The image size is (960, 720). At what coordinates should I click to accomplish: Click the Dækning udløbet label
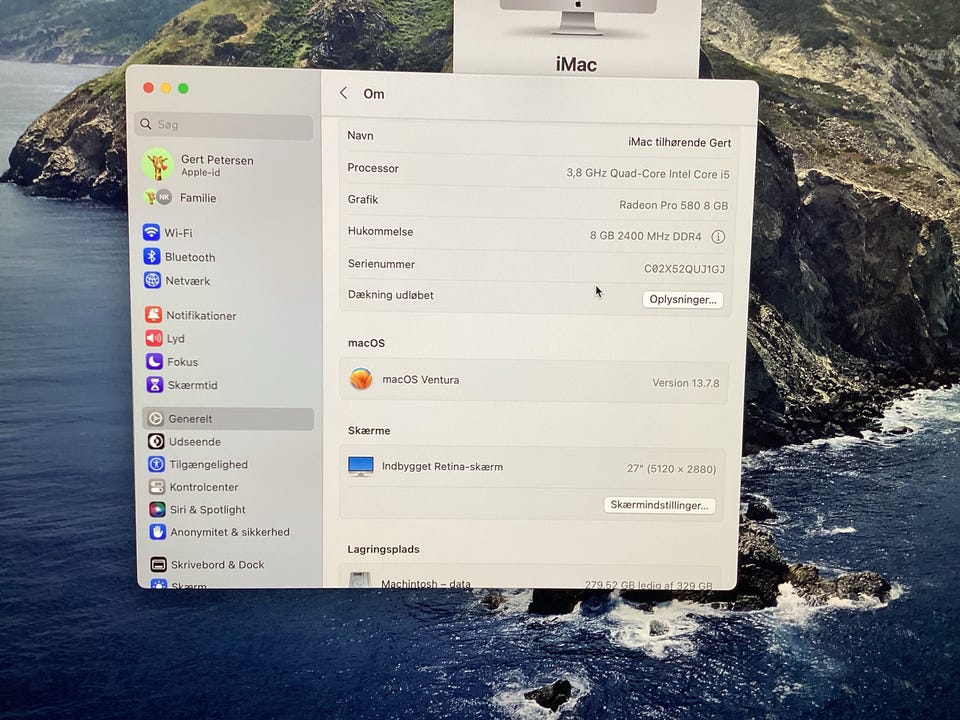(x=391, y=295)
